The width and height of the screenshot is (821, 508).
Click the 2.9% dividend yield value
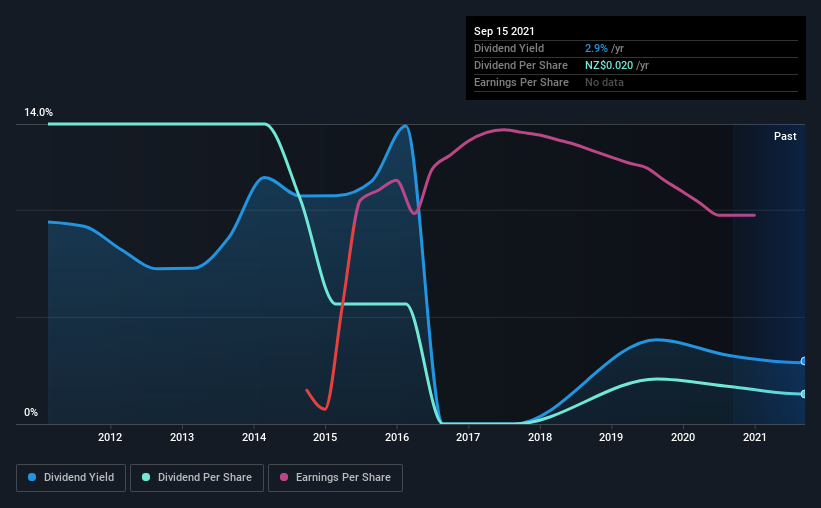(x=596, y=48)
